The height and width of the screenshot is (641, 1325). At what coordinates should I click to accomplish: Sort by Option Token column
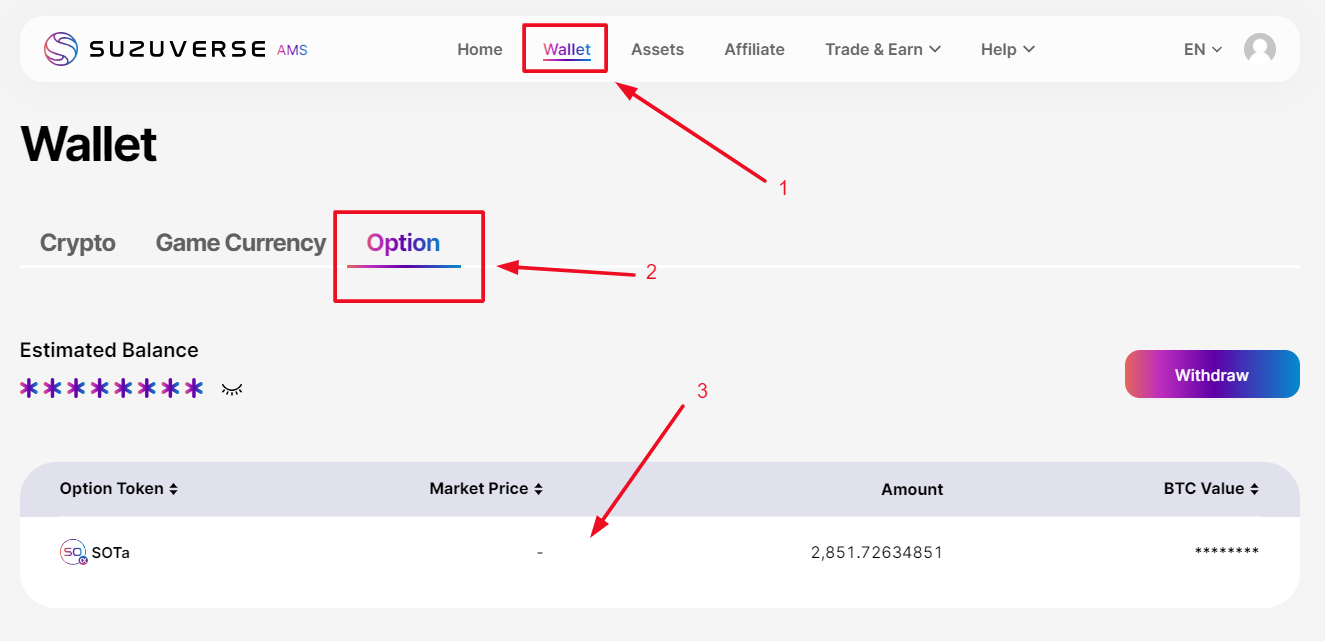point(119,489)
